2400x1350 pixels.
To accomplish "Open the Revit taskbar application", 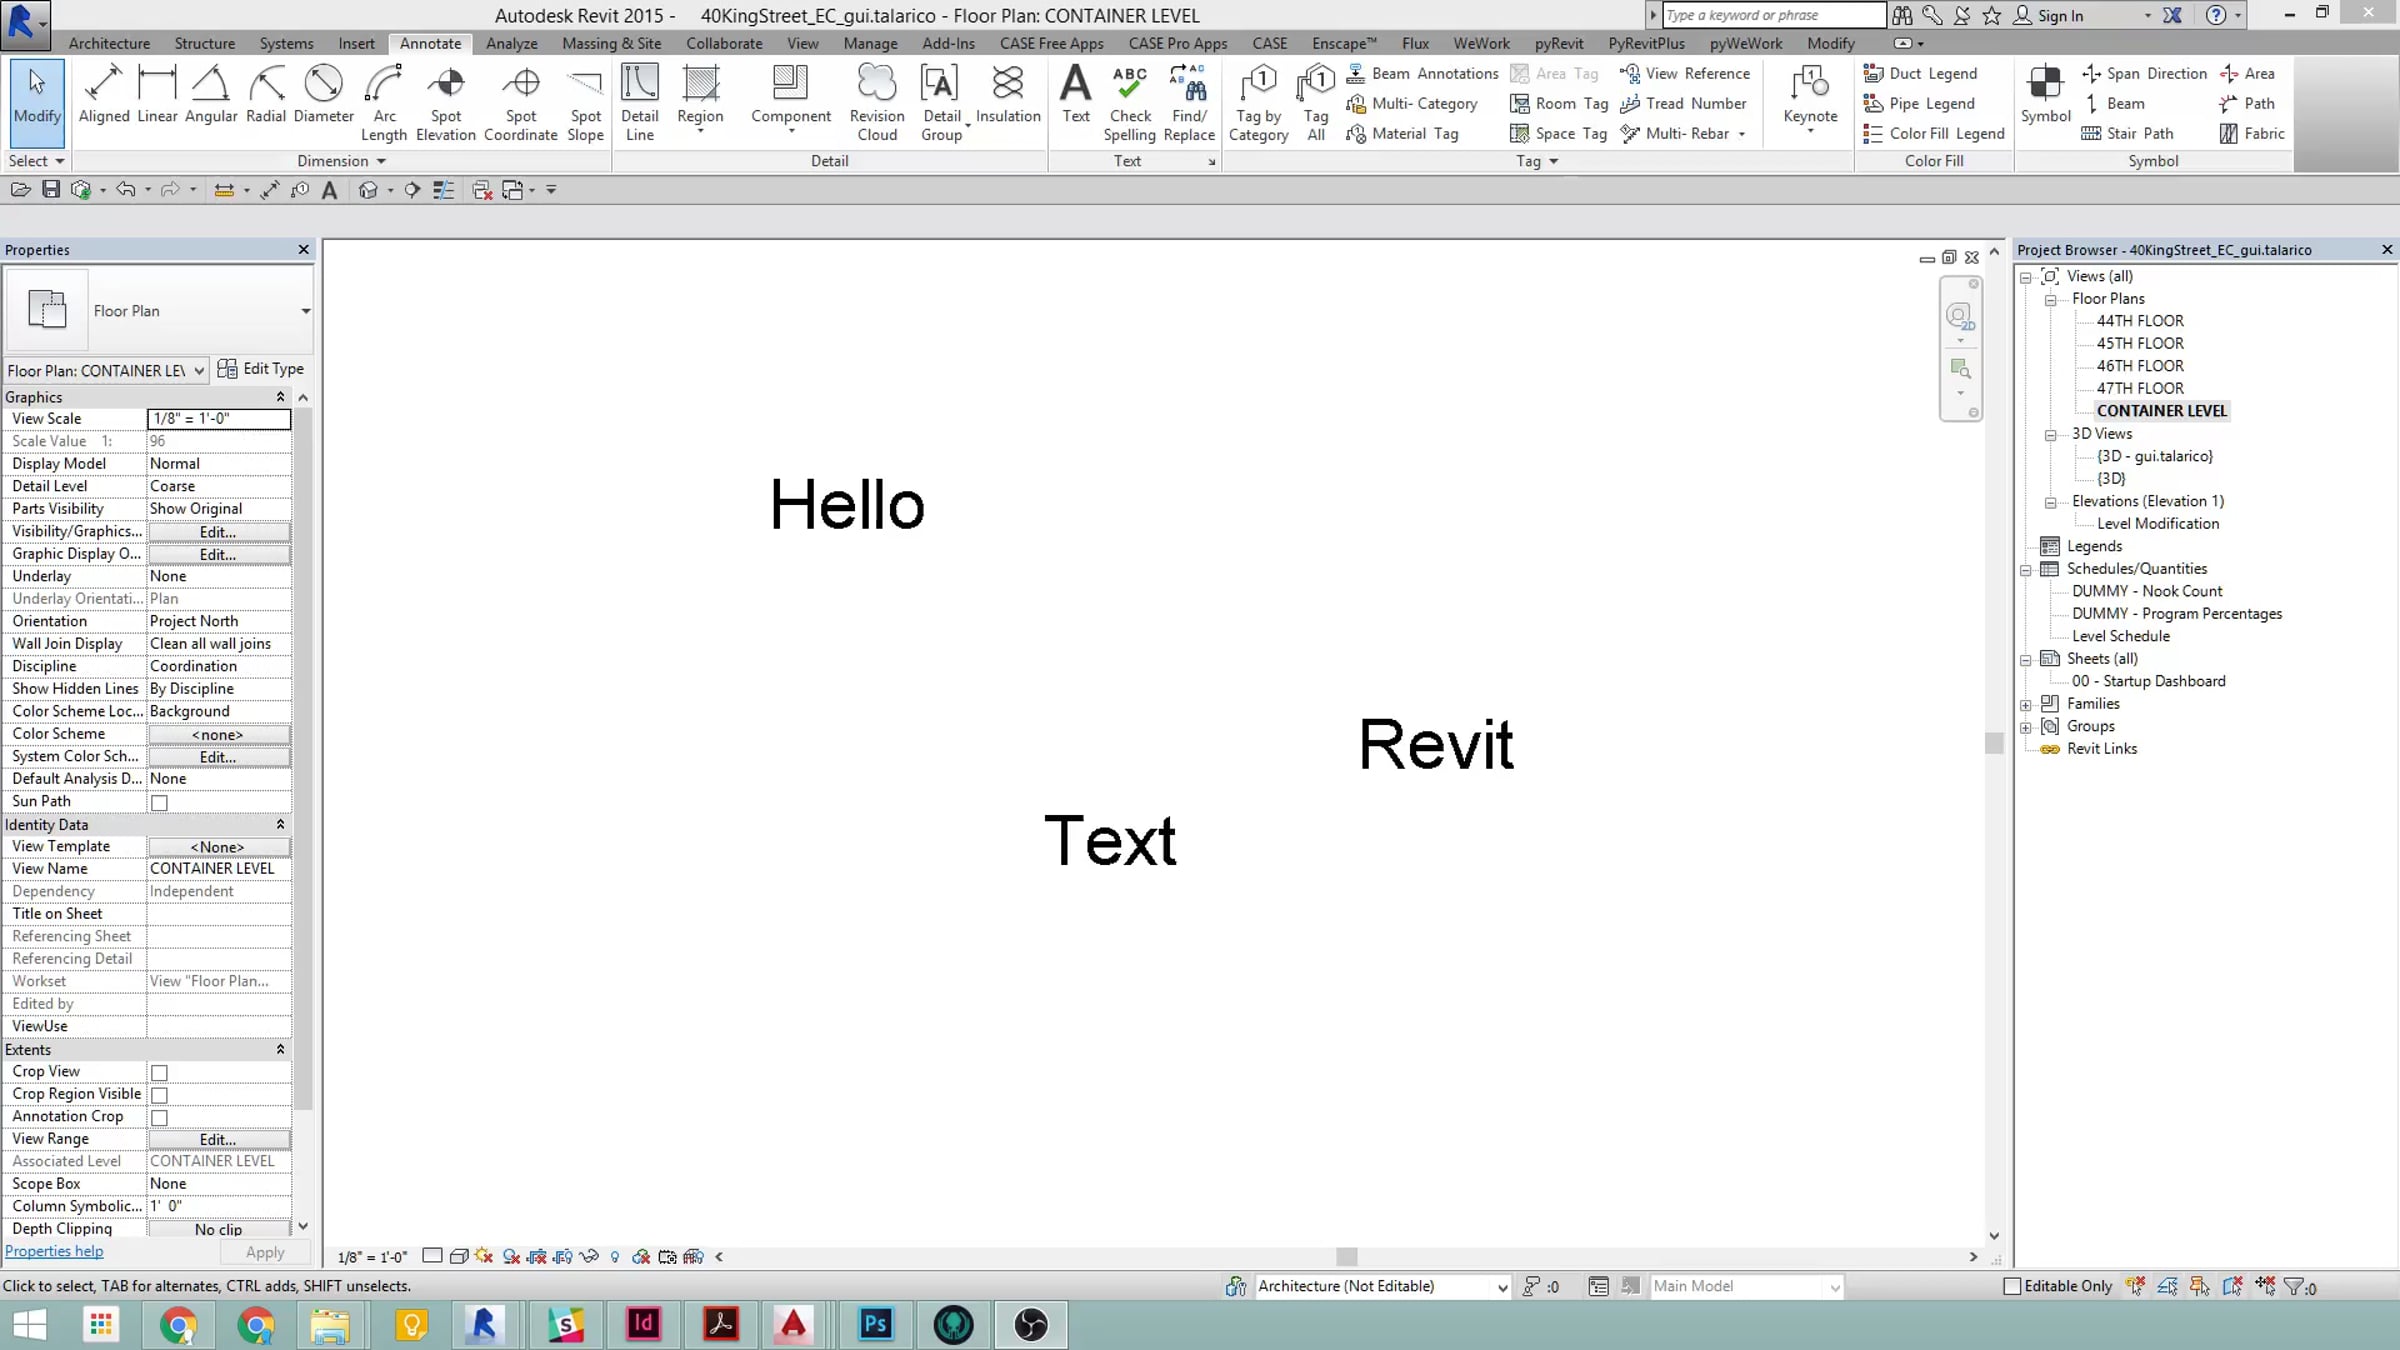I will [483, 1325].
